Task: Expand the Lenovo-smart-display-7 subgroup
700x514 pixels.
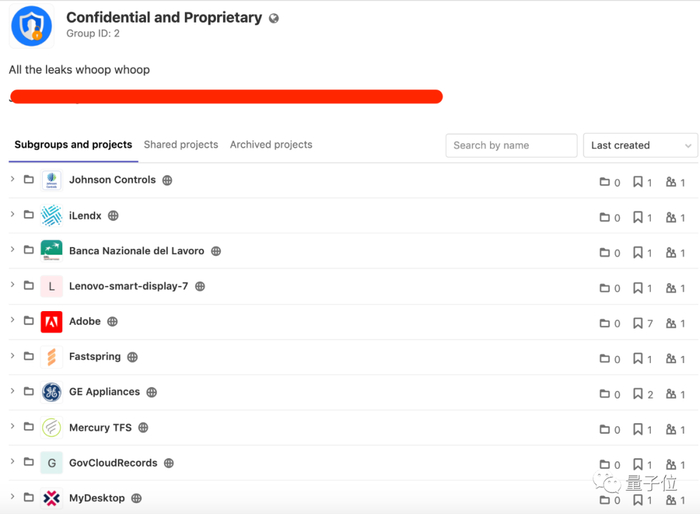Action: (x=13, y=286)
